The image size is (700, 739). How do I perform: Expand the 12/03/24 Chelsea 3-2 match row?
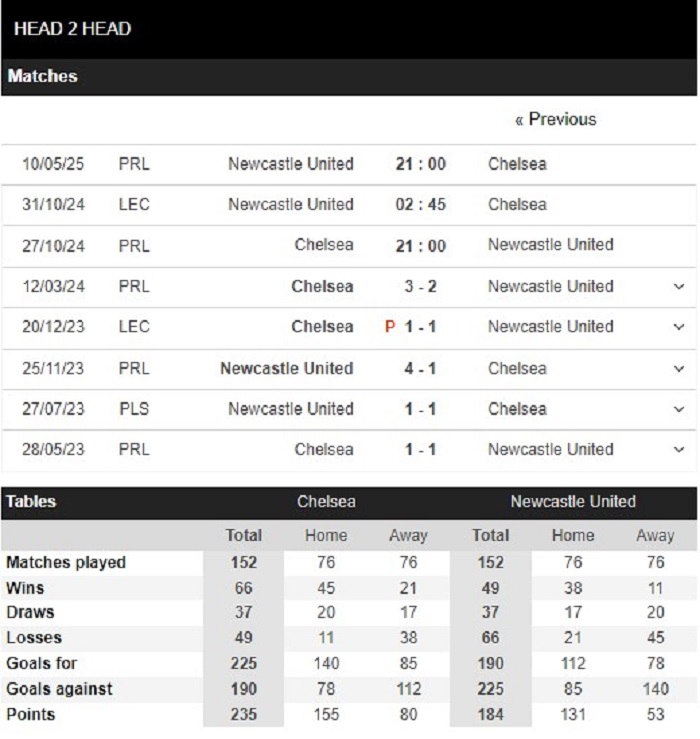pos(679,286)
